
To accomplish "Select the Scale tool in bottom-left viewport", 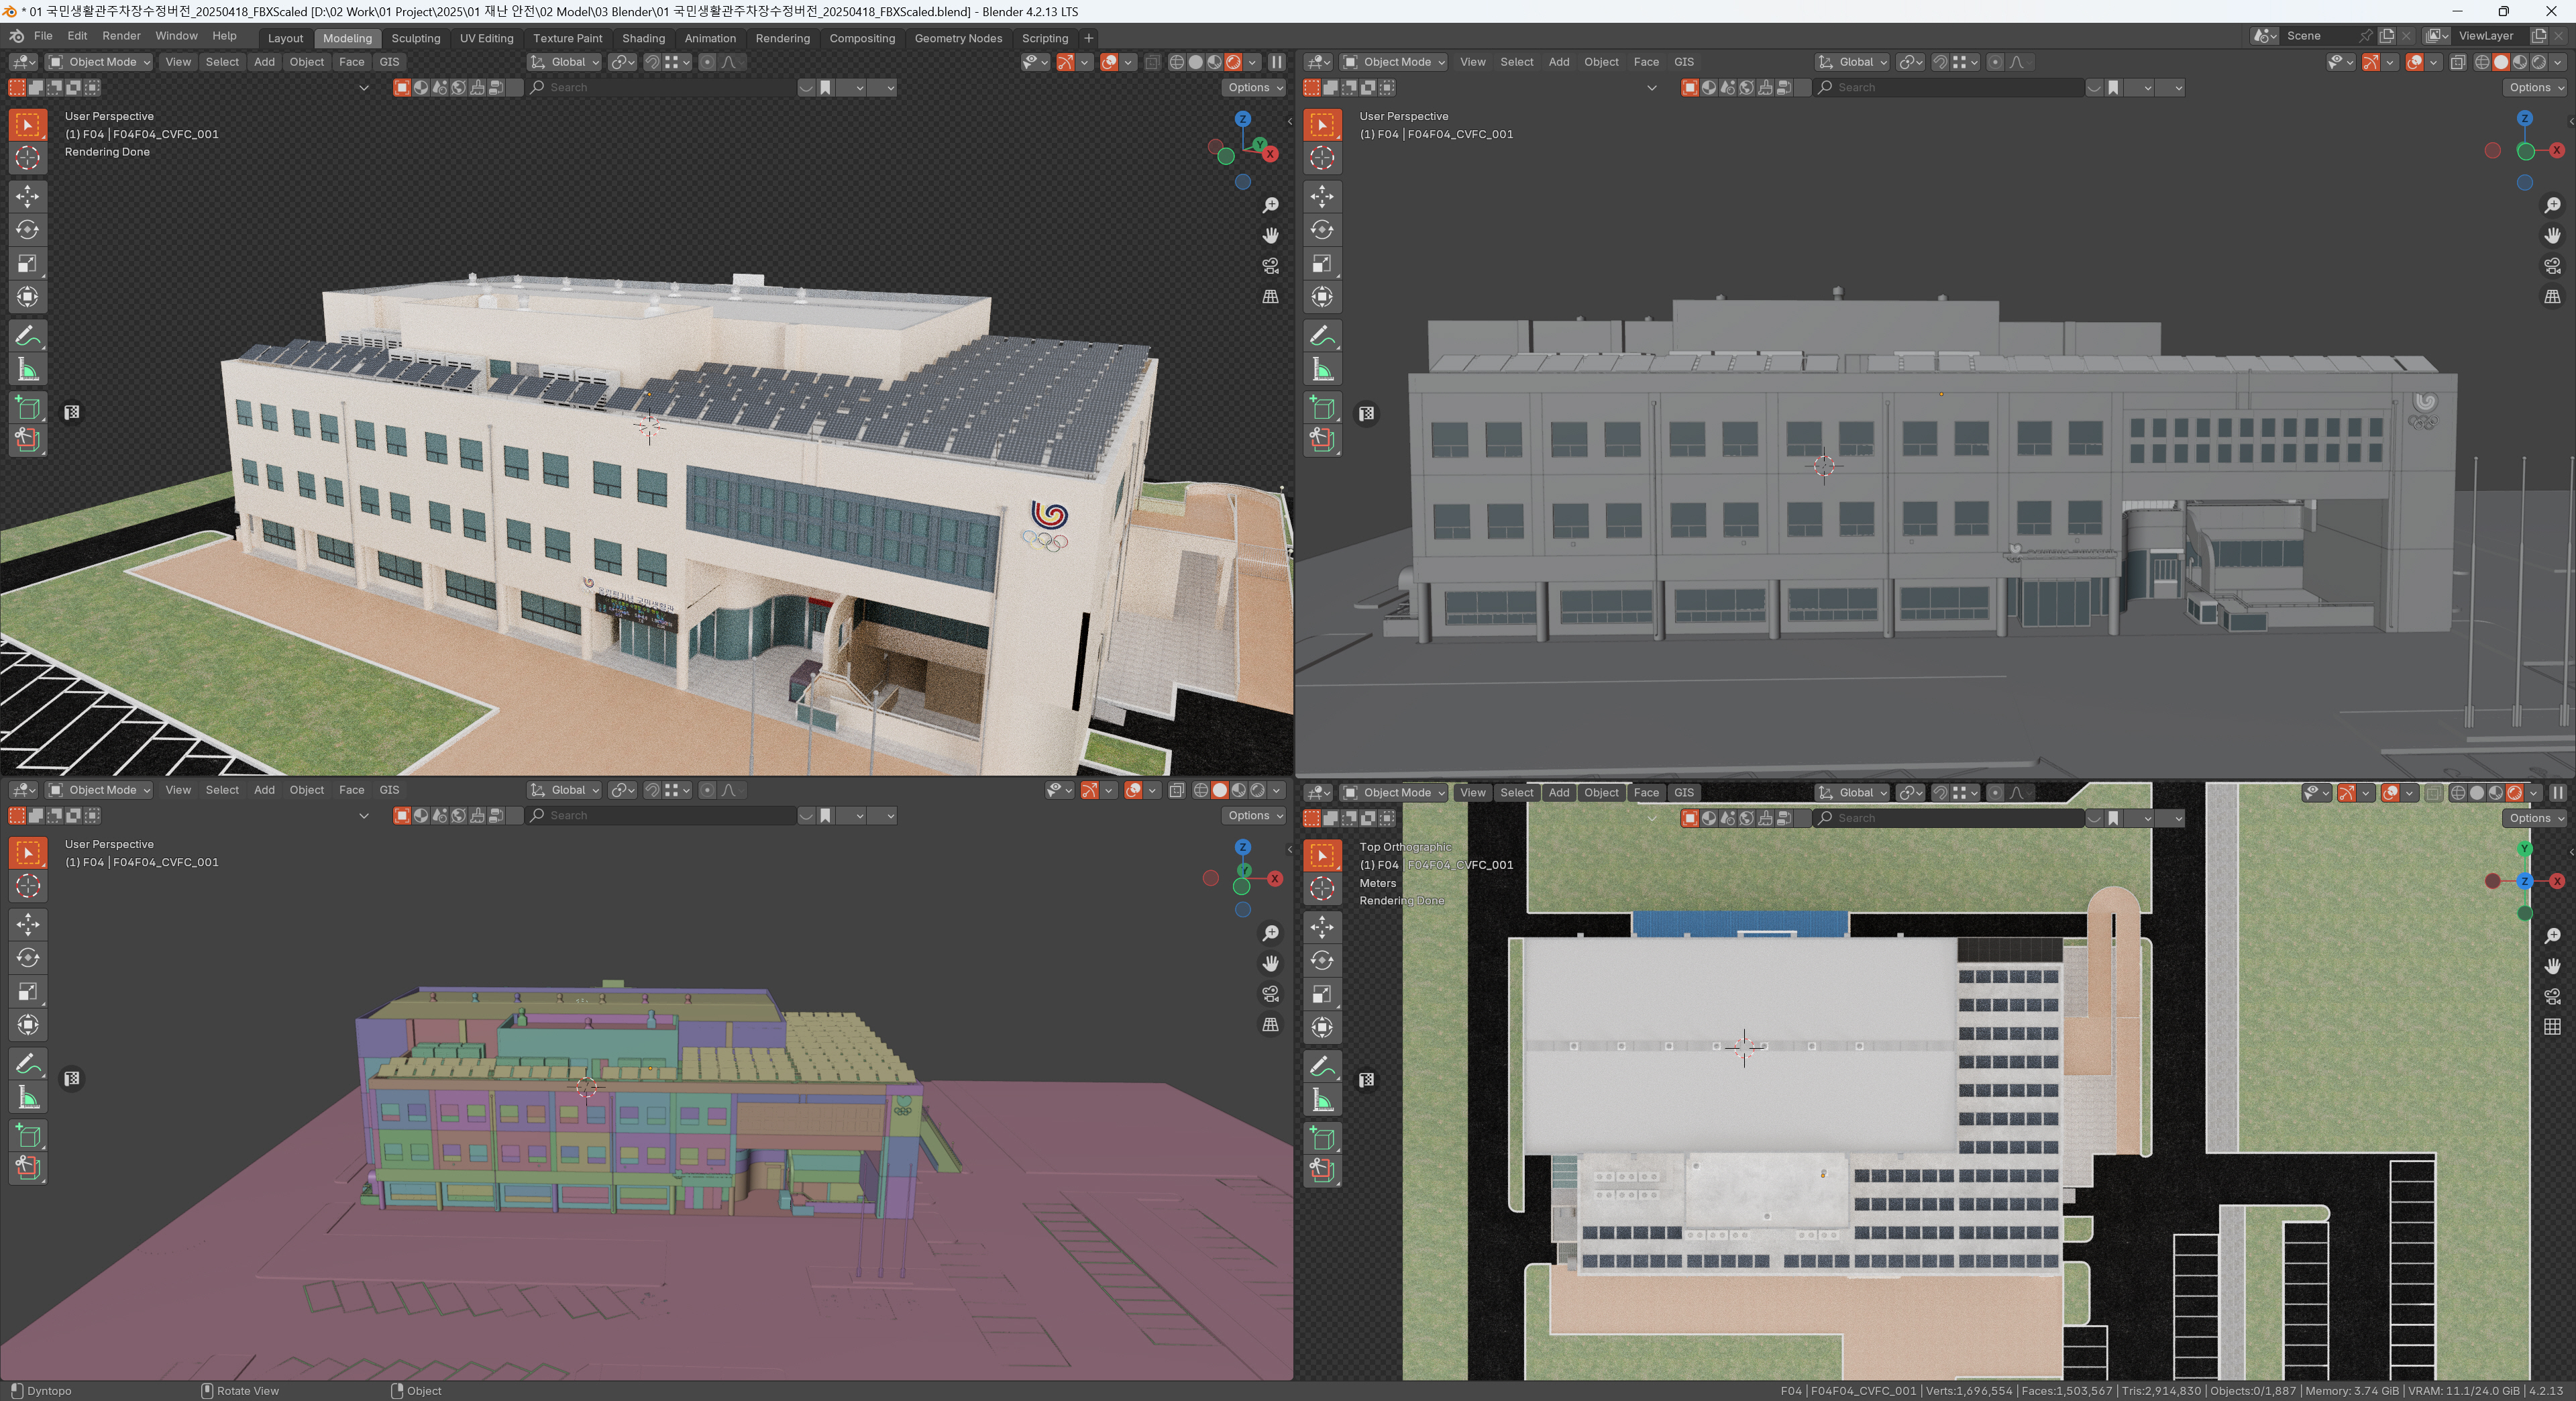I will (x=27, y=992).
